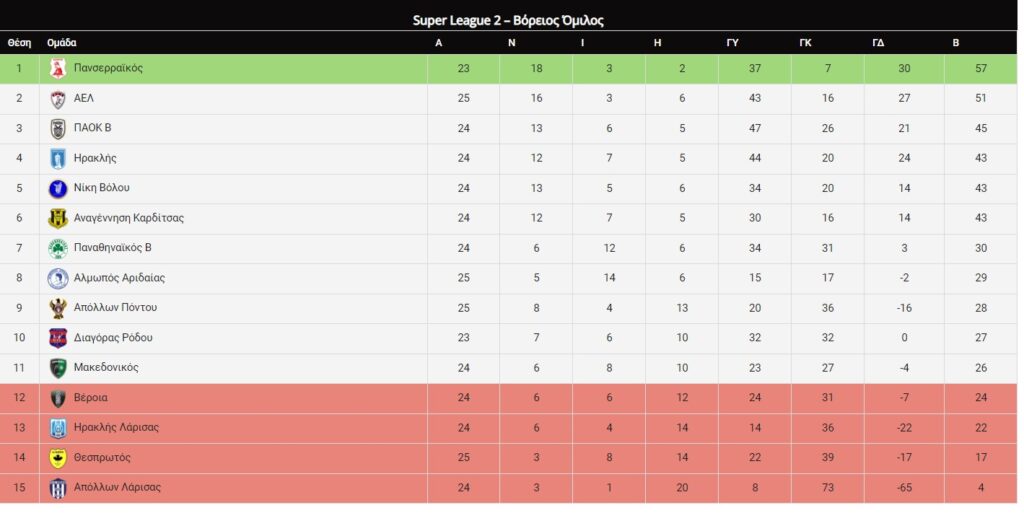Viewport: 1024px width, 513px height.
Task: Click the yellow-black Αναγέννηση Καρδίτσας crest
Action: [58, 219]
